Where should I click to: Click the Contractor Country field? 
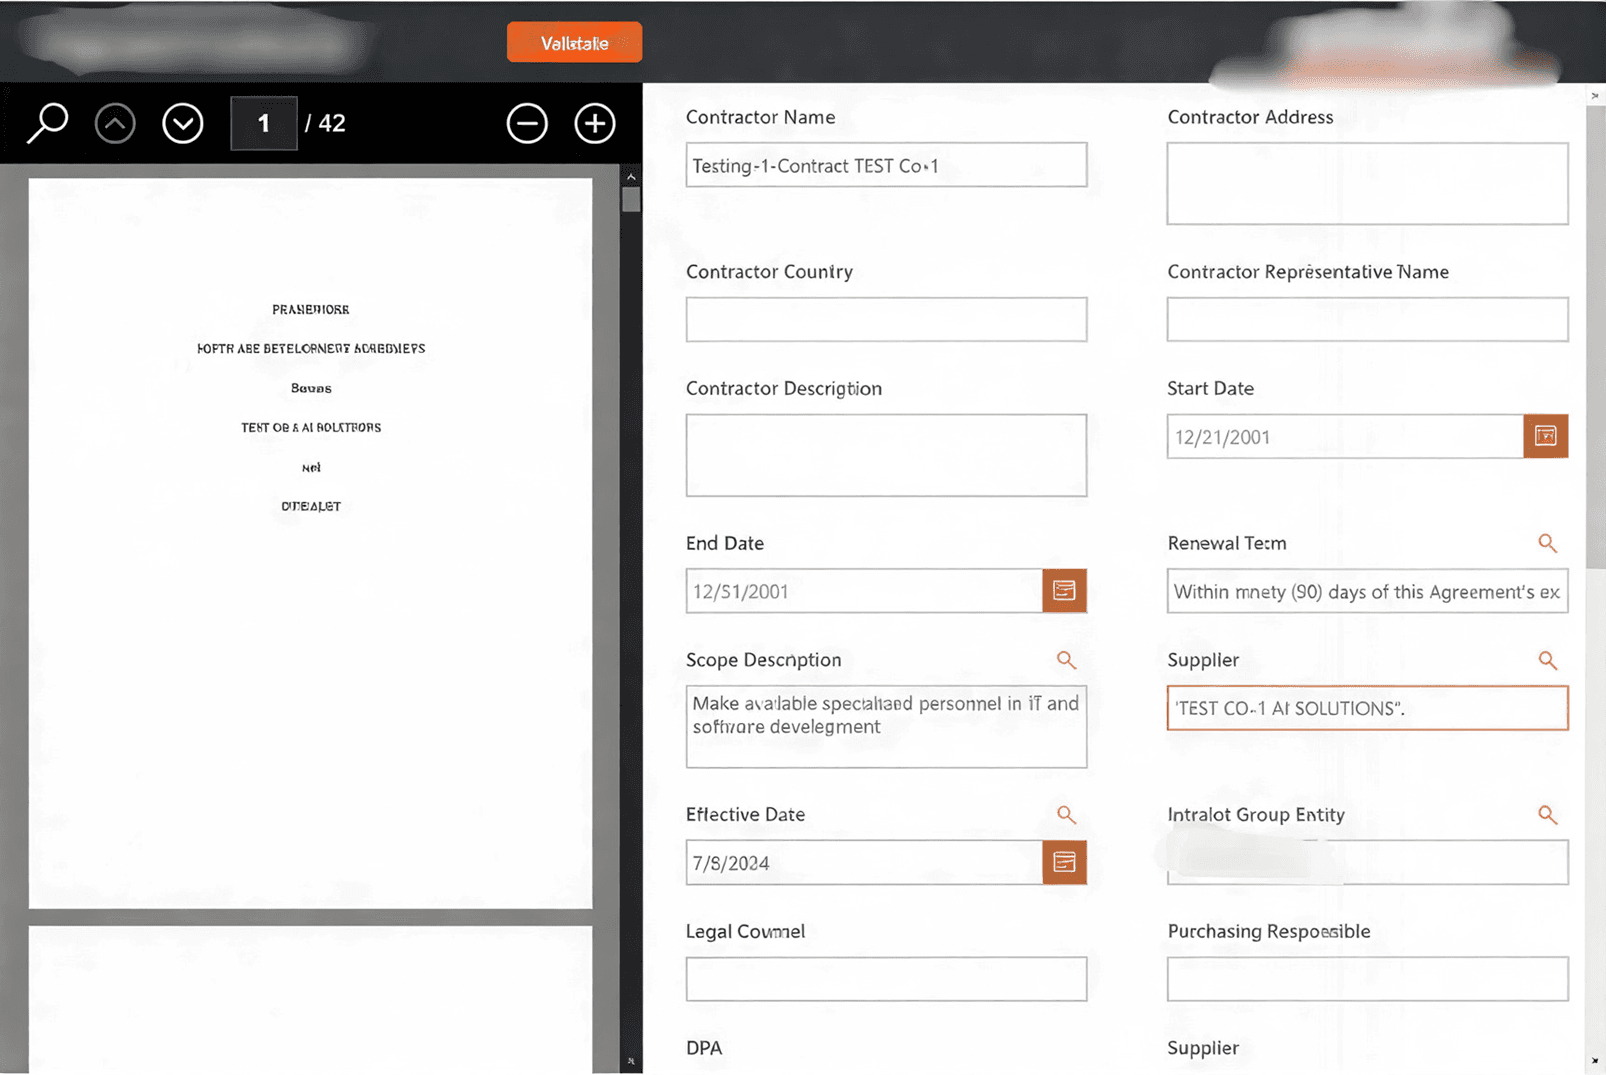886,320
